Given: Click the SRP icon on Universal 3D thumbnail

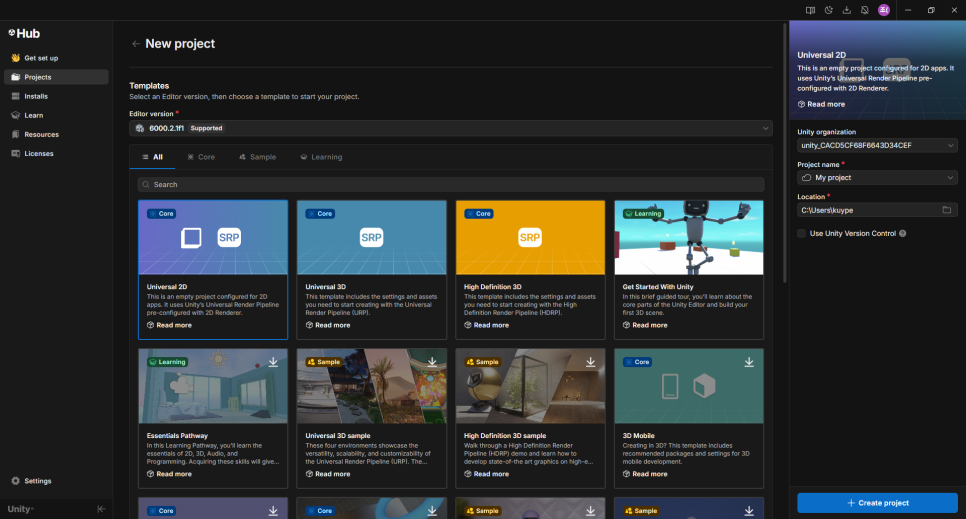Looking at the screenshot, I should 371,237.
